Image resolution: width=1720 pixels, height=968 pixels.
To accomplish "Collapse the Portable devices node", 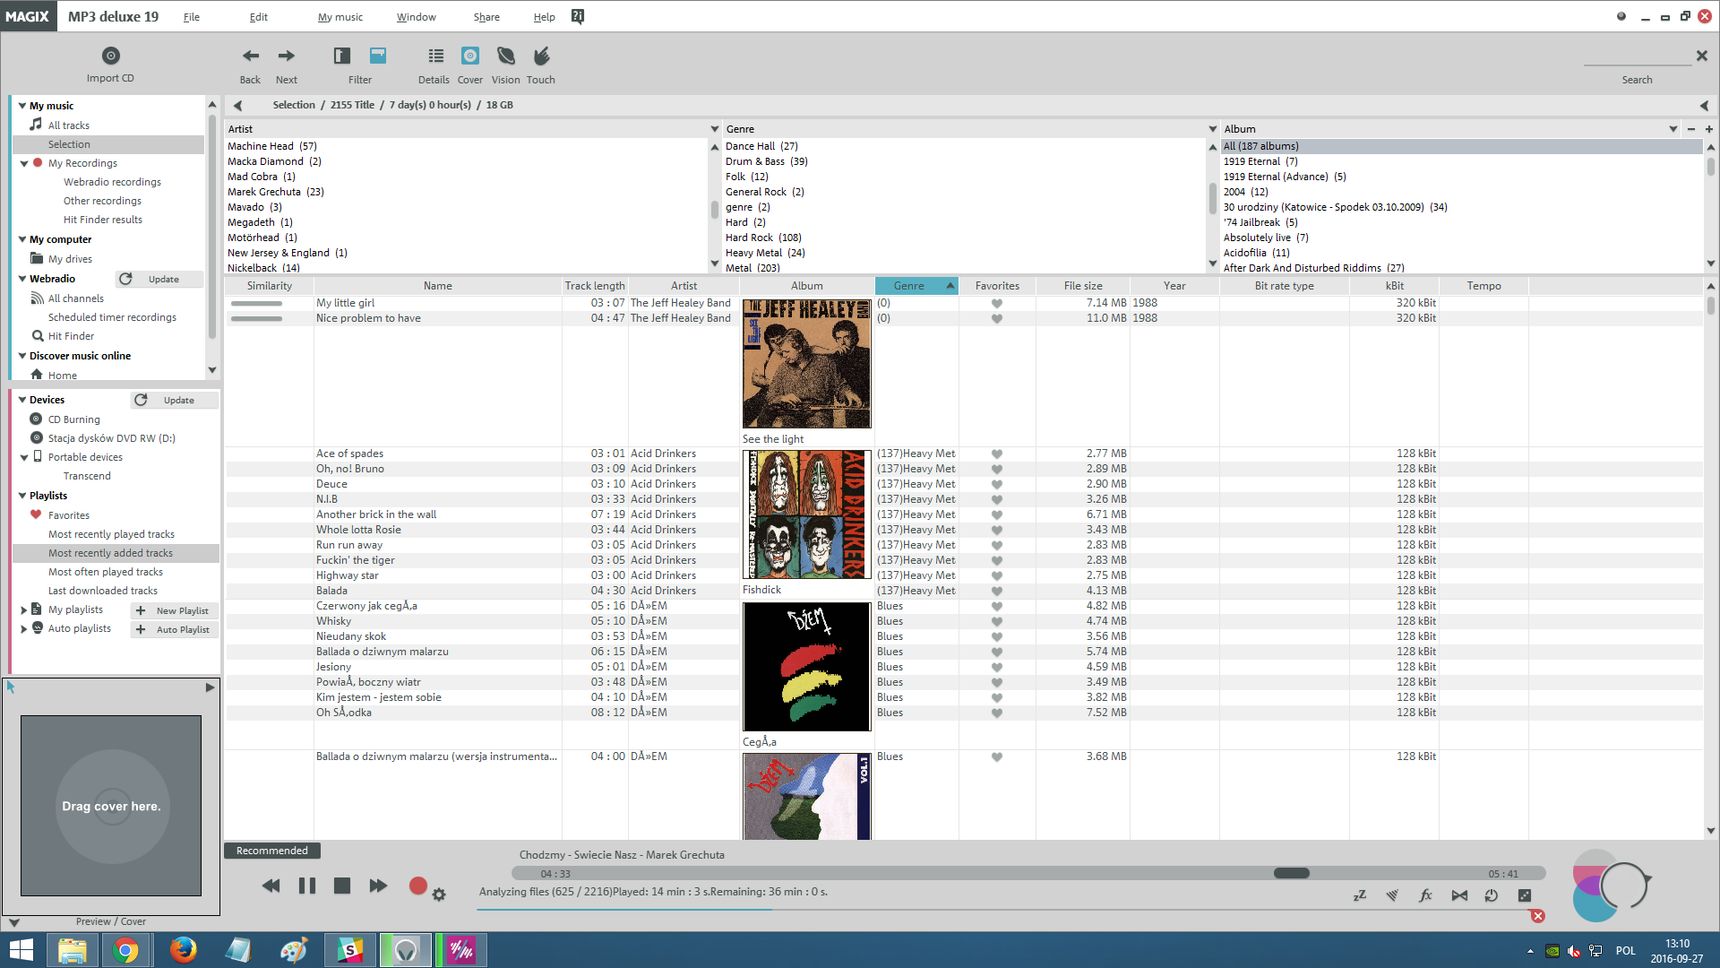I will [x=24, y=457].
